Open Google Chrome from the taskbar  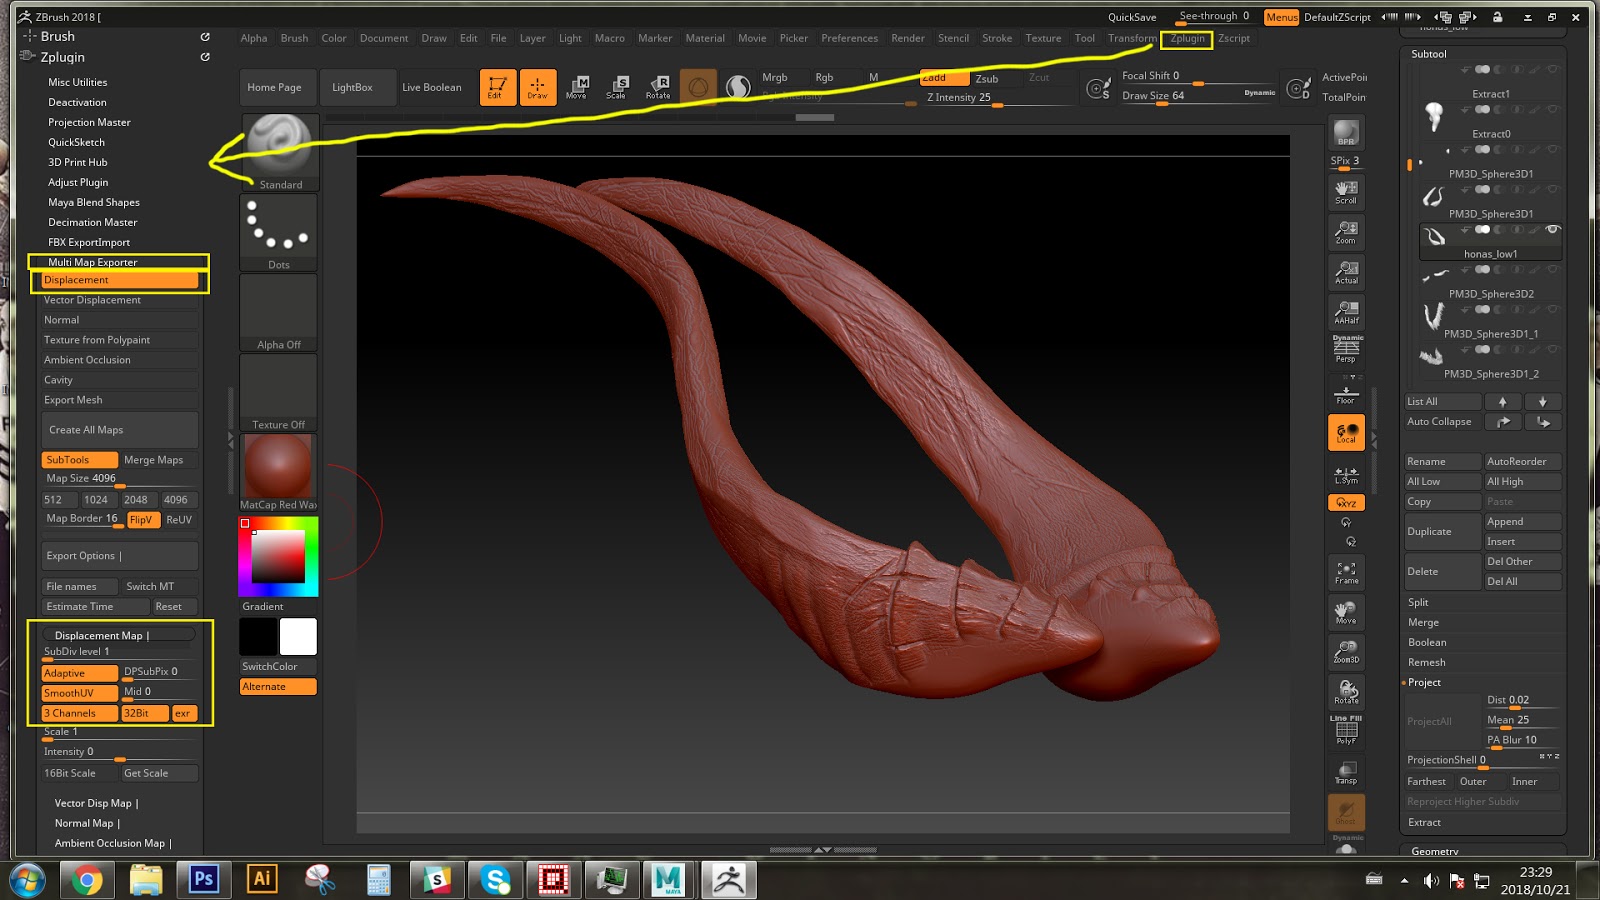88,879
